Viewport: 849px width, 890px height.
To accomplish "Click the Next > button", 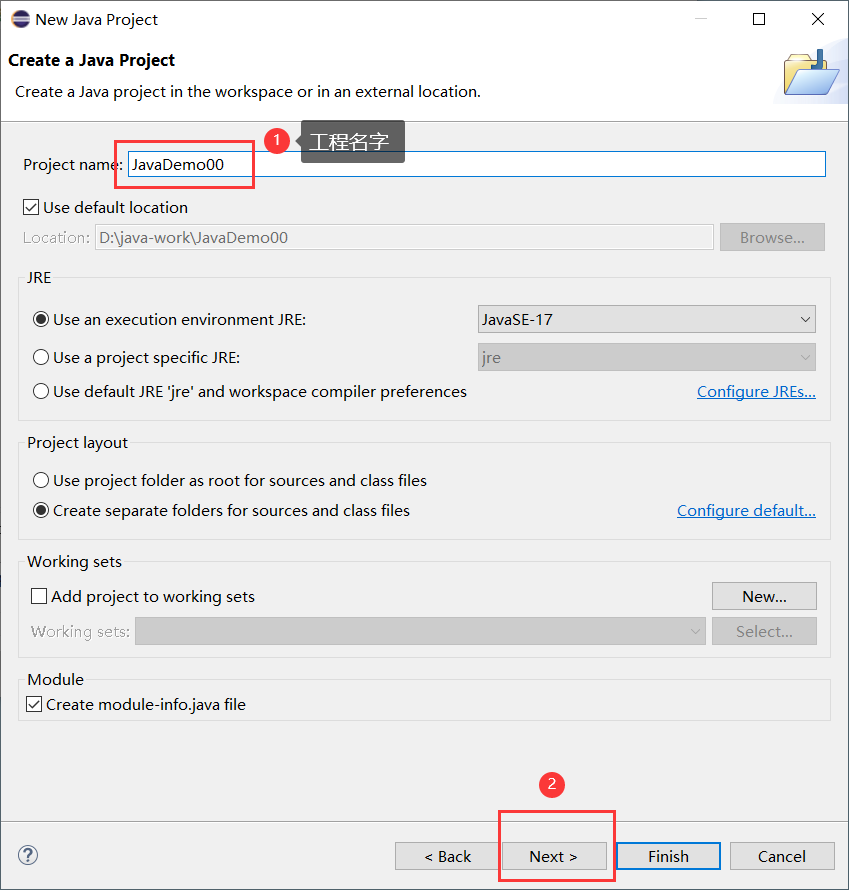I will 554,856.
